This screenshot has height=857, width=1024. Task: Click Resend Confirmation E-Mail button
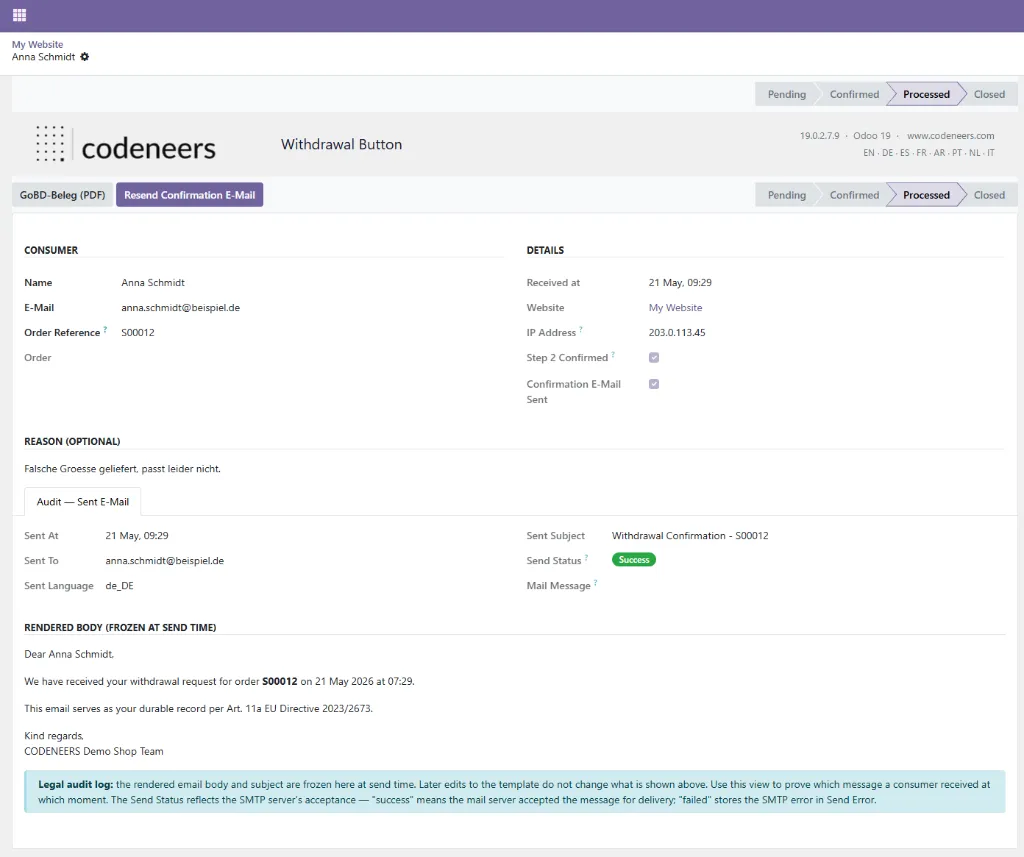189,195
